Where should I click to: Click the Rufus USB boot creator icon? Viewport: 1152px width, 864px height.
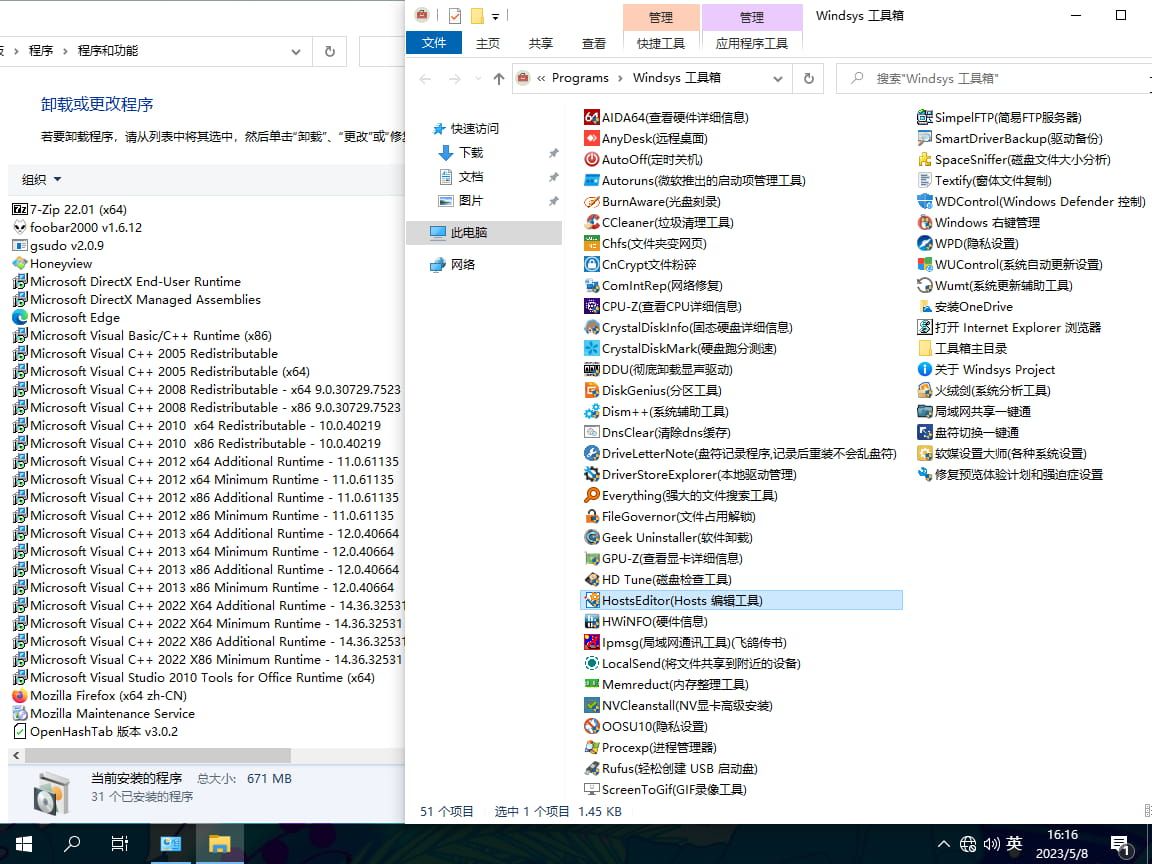click(592, 768)
